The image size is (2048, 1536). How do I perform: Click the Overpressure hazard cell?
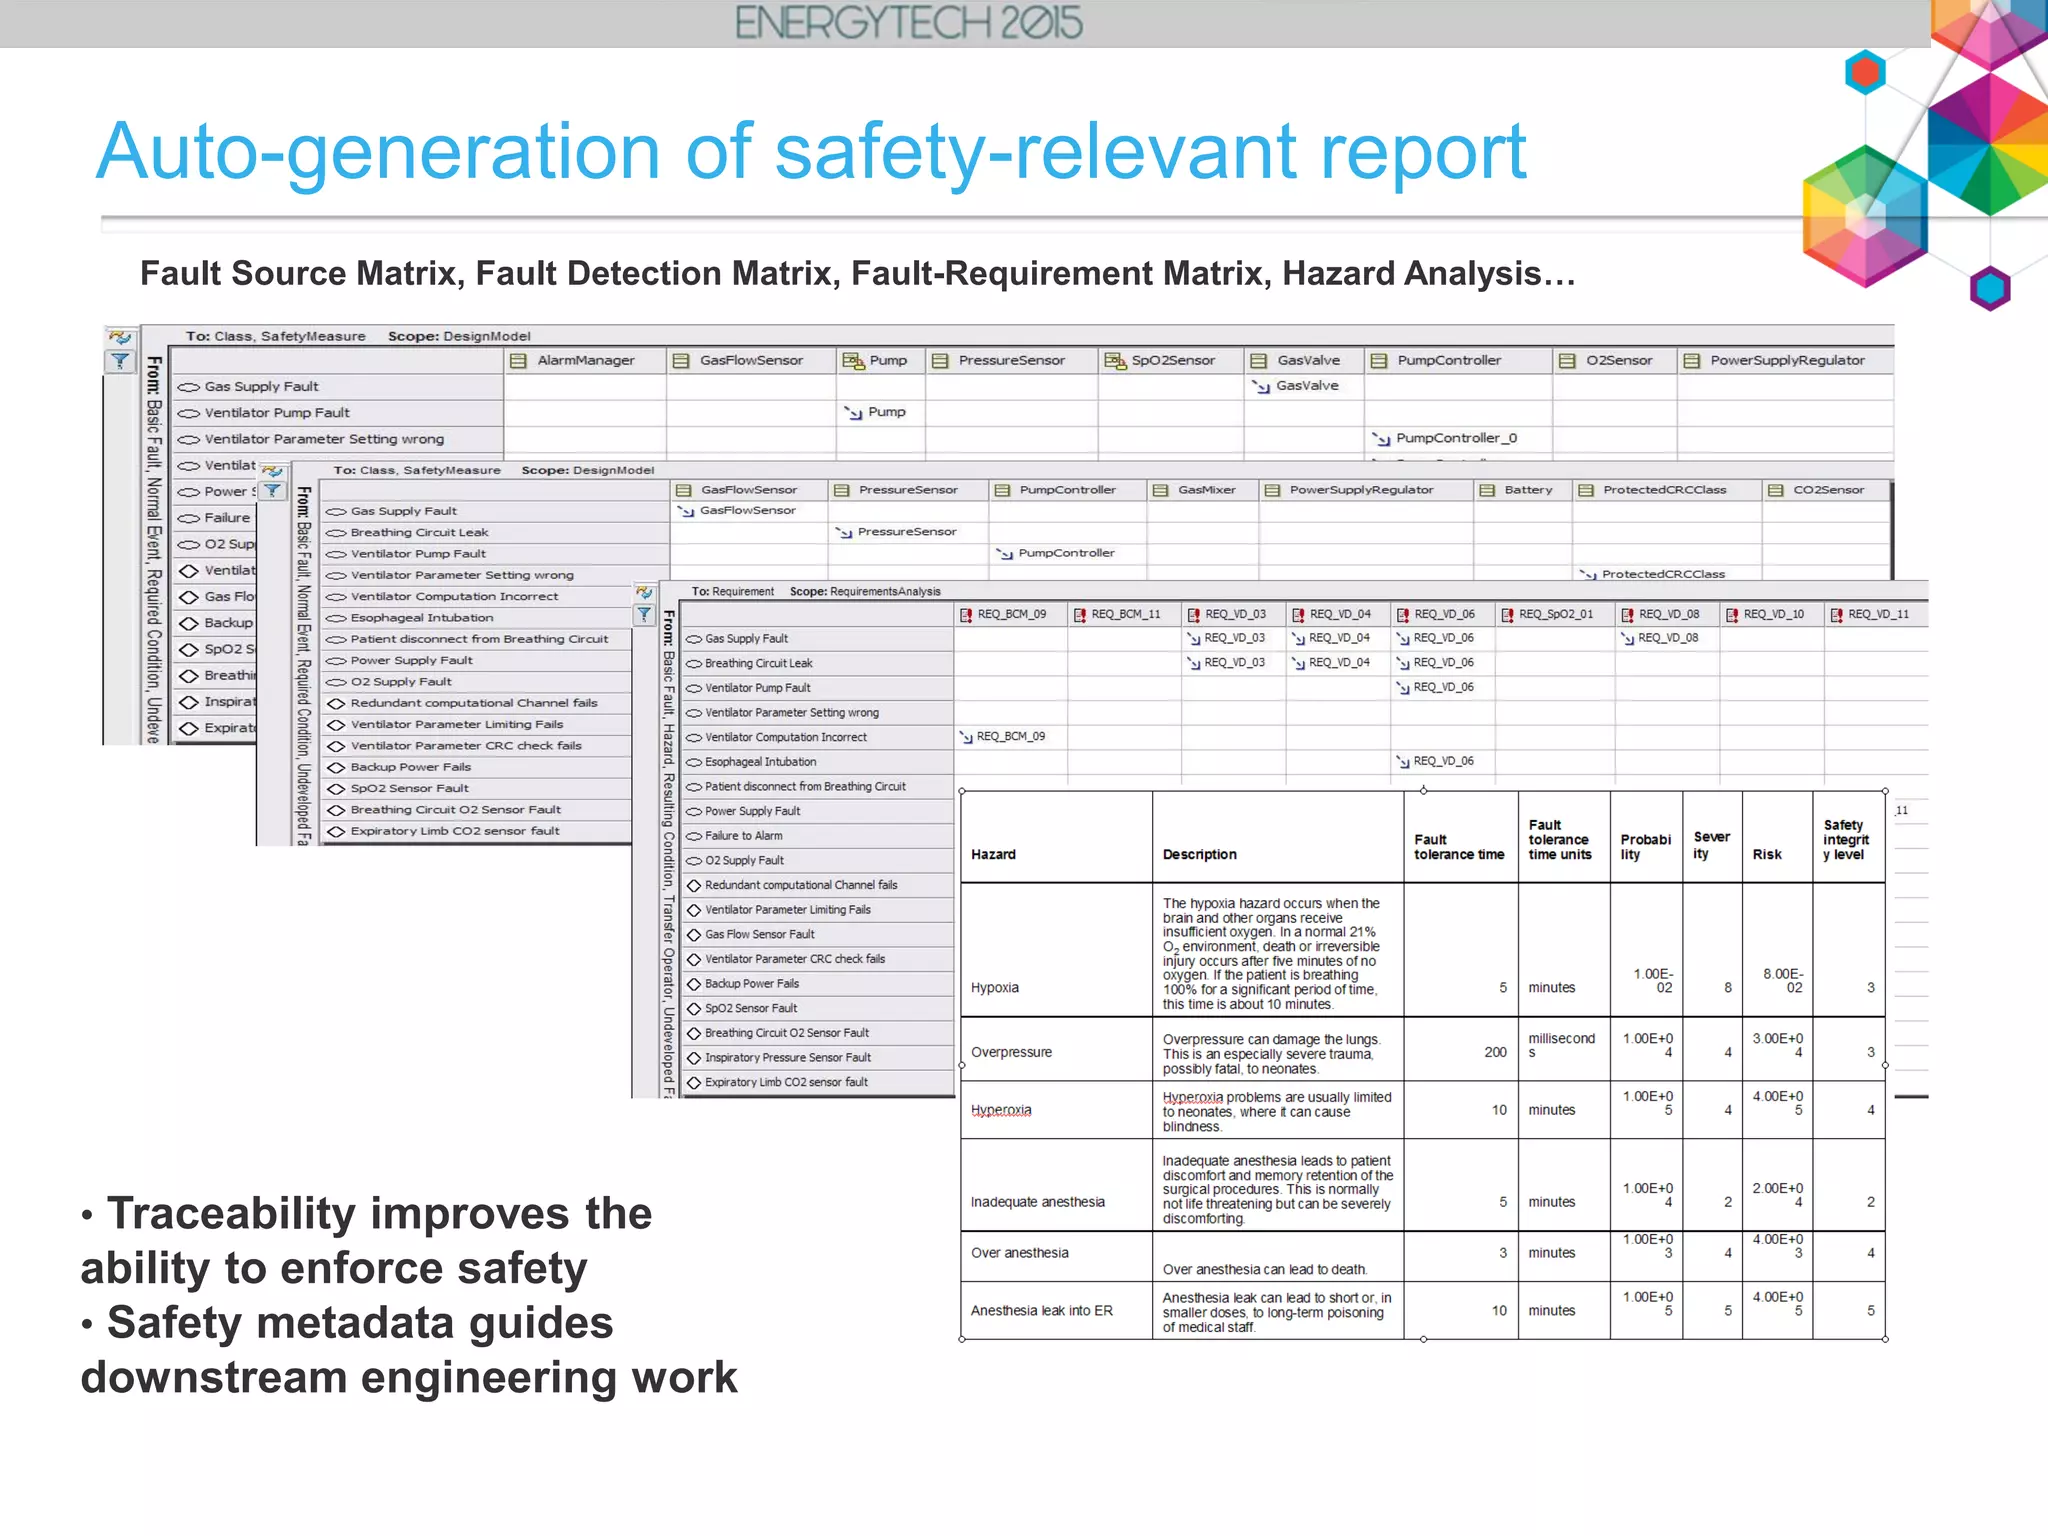click(1056, 1050)
